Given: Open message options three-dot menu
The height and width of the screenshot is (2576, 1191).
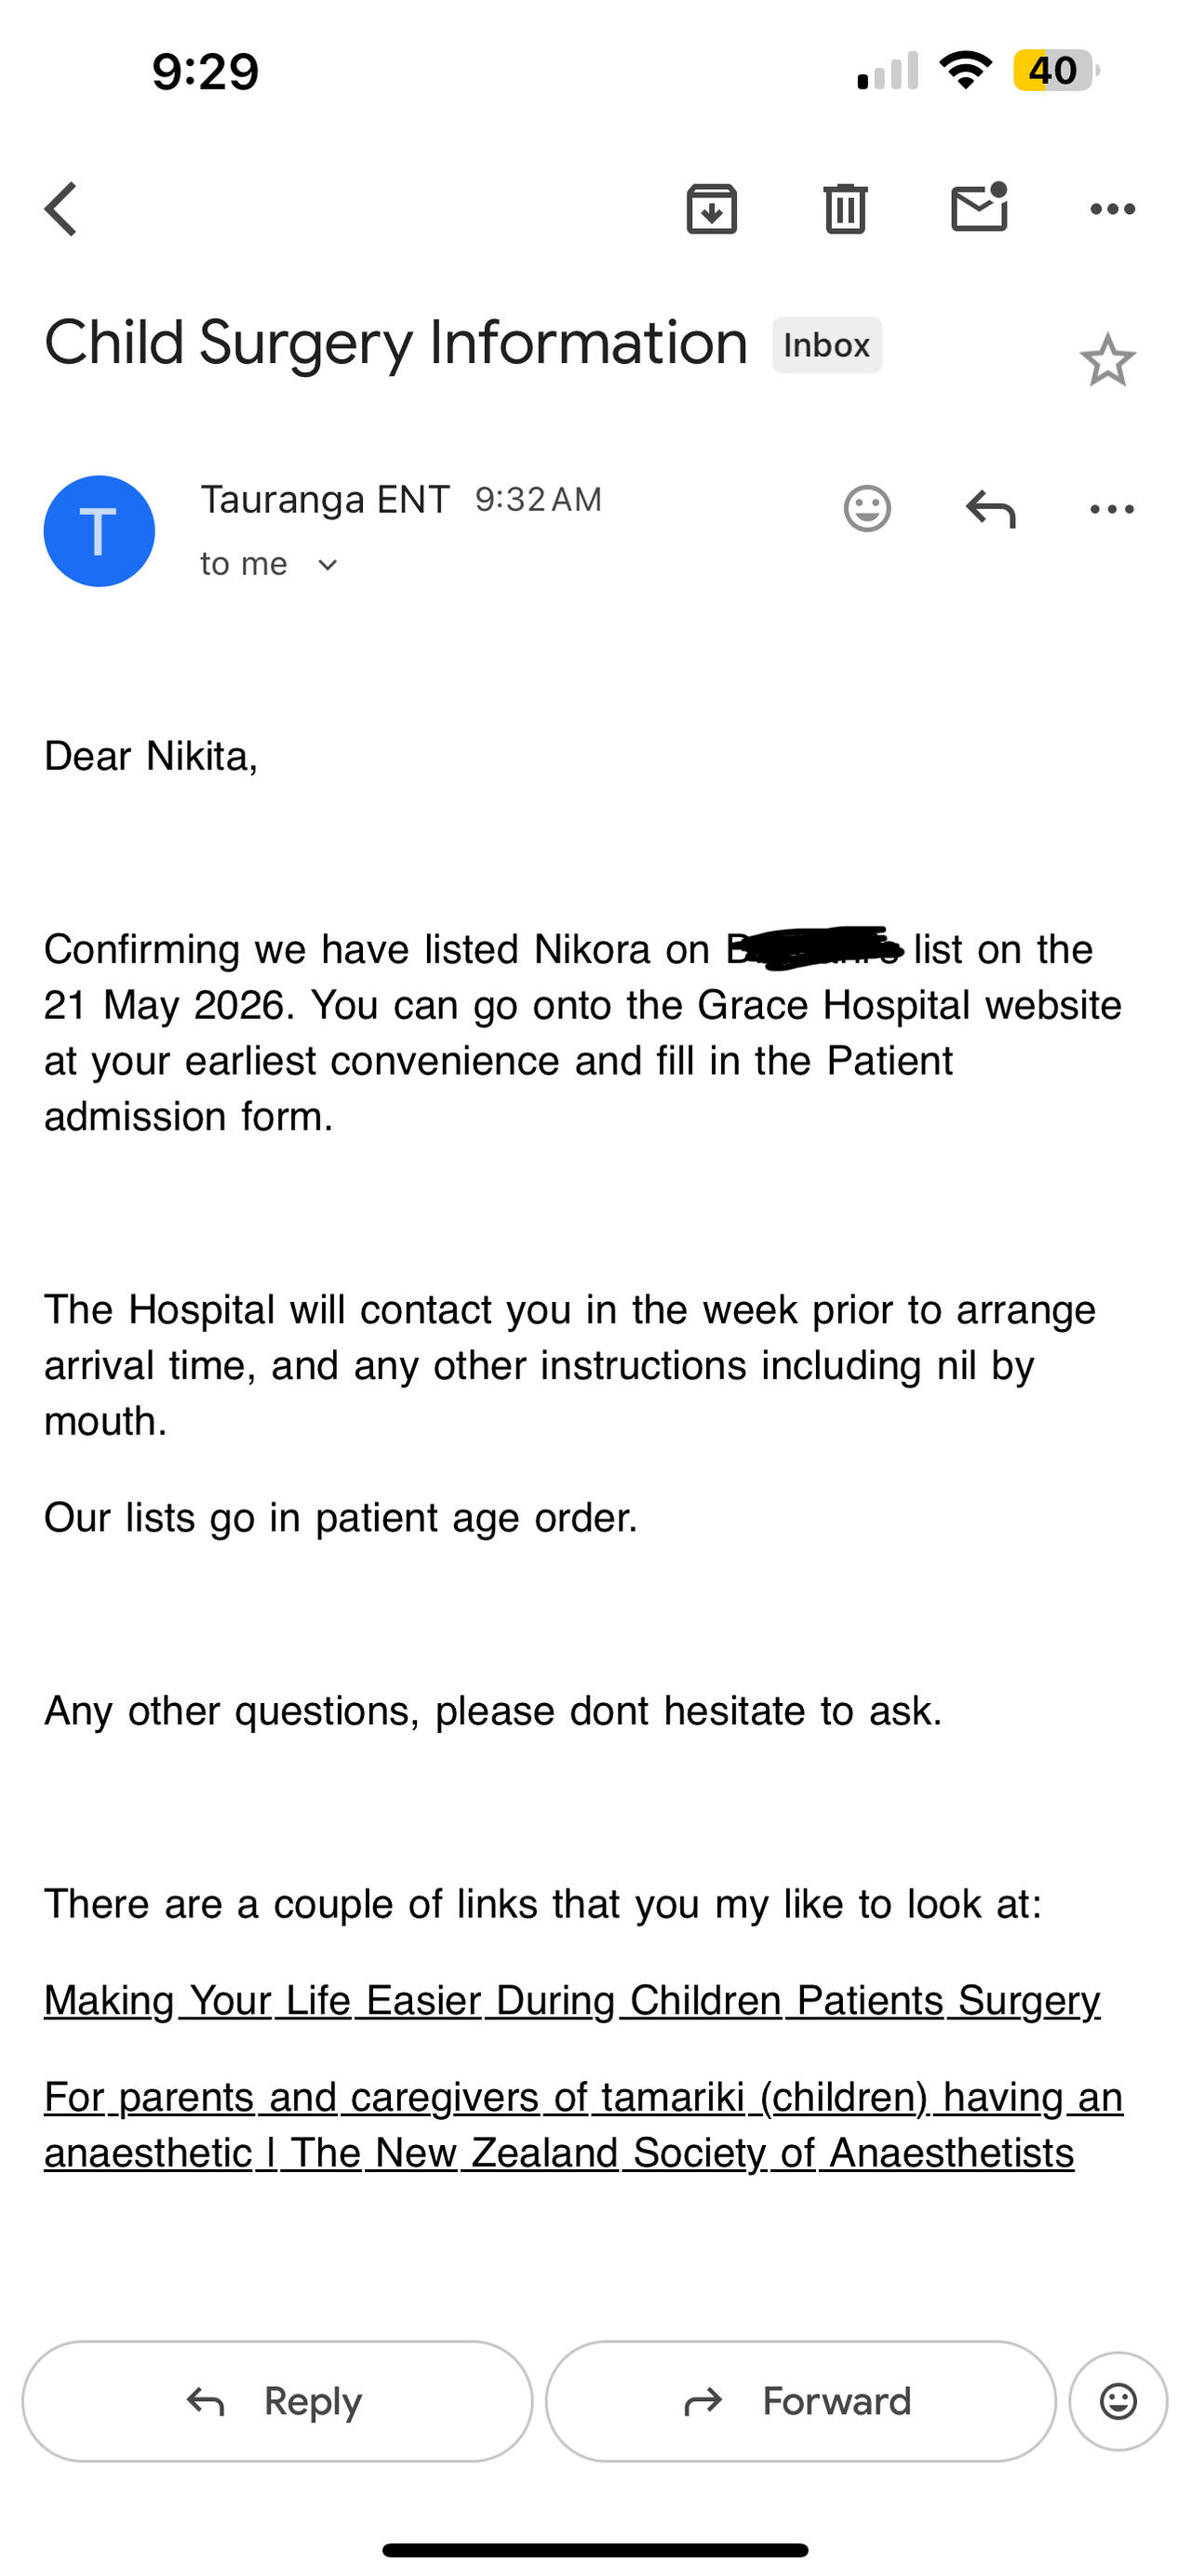Looking at the screenshot, I should (1112, 509).
